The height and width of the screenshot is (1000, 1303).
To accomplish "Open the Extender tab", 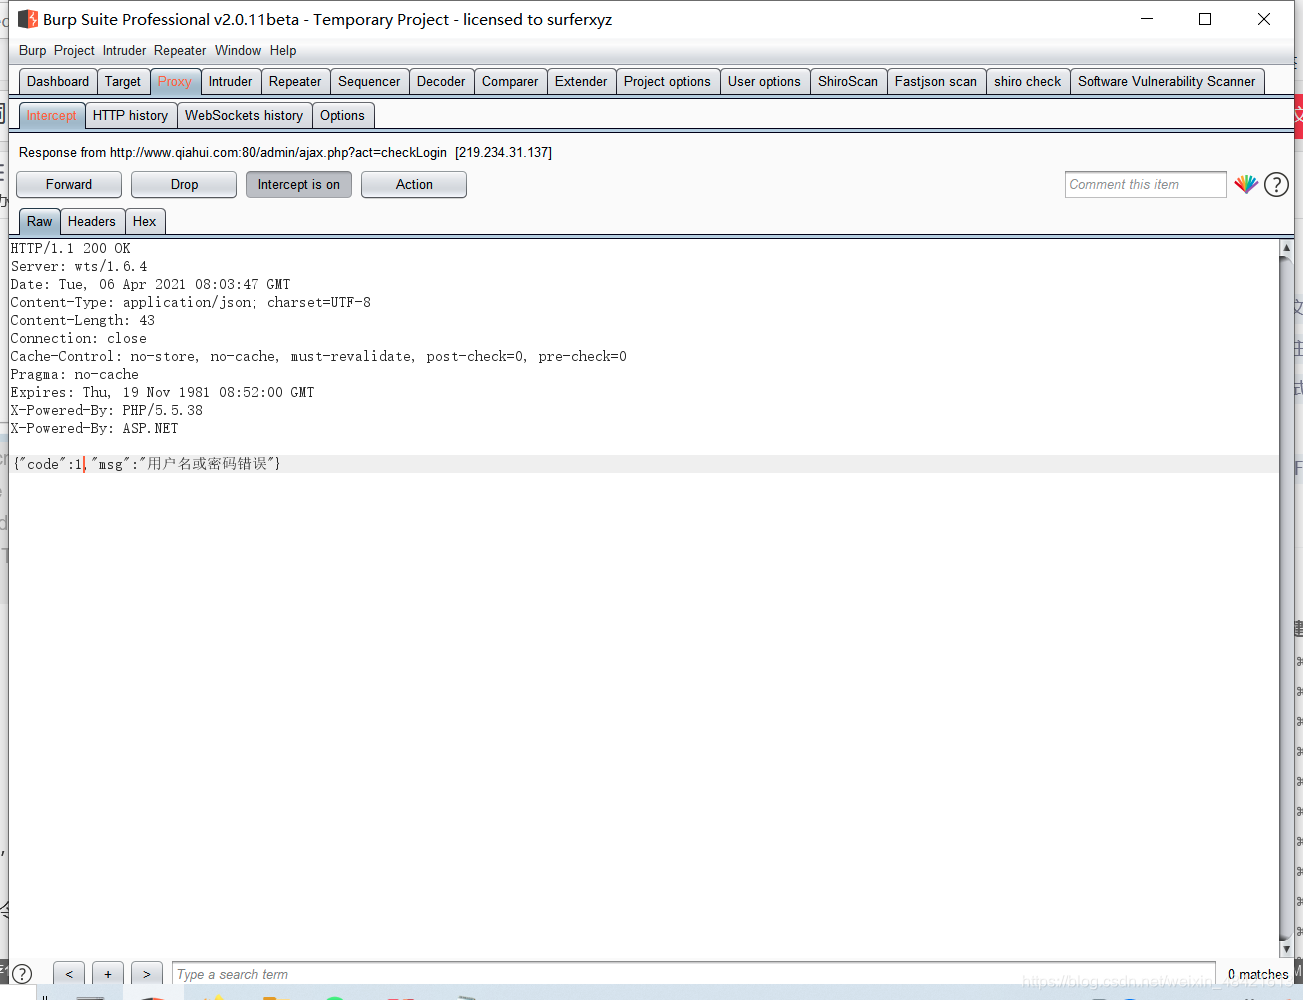I will (x=581, y=81).
